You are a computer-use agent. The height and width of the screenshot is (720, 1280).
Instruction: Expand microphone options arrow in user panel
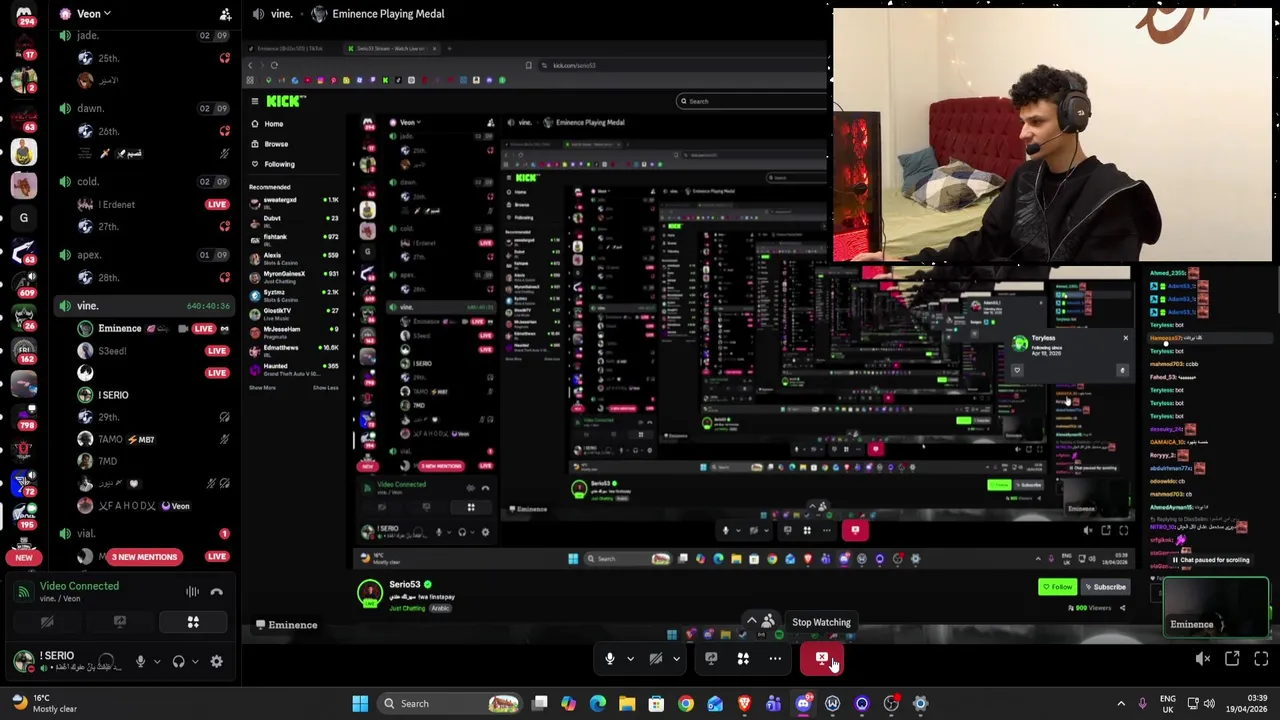[155, 661]
